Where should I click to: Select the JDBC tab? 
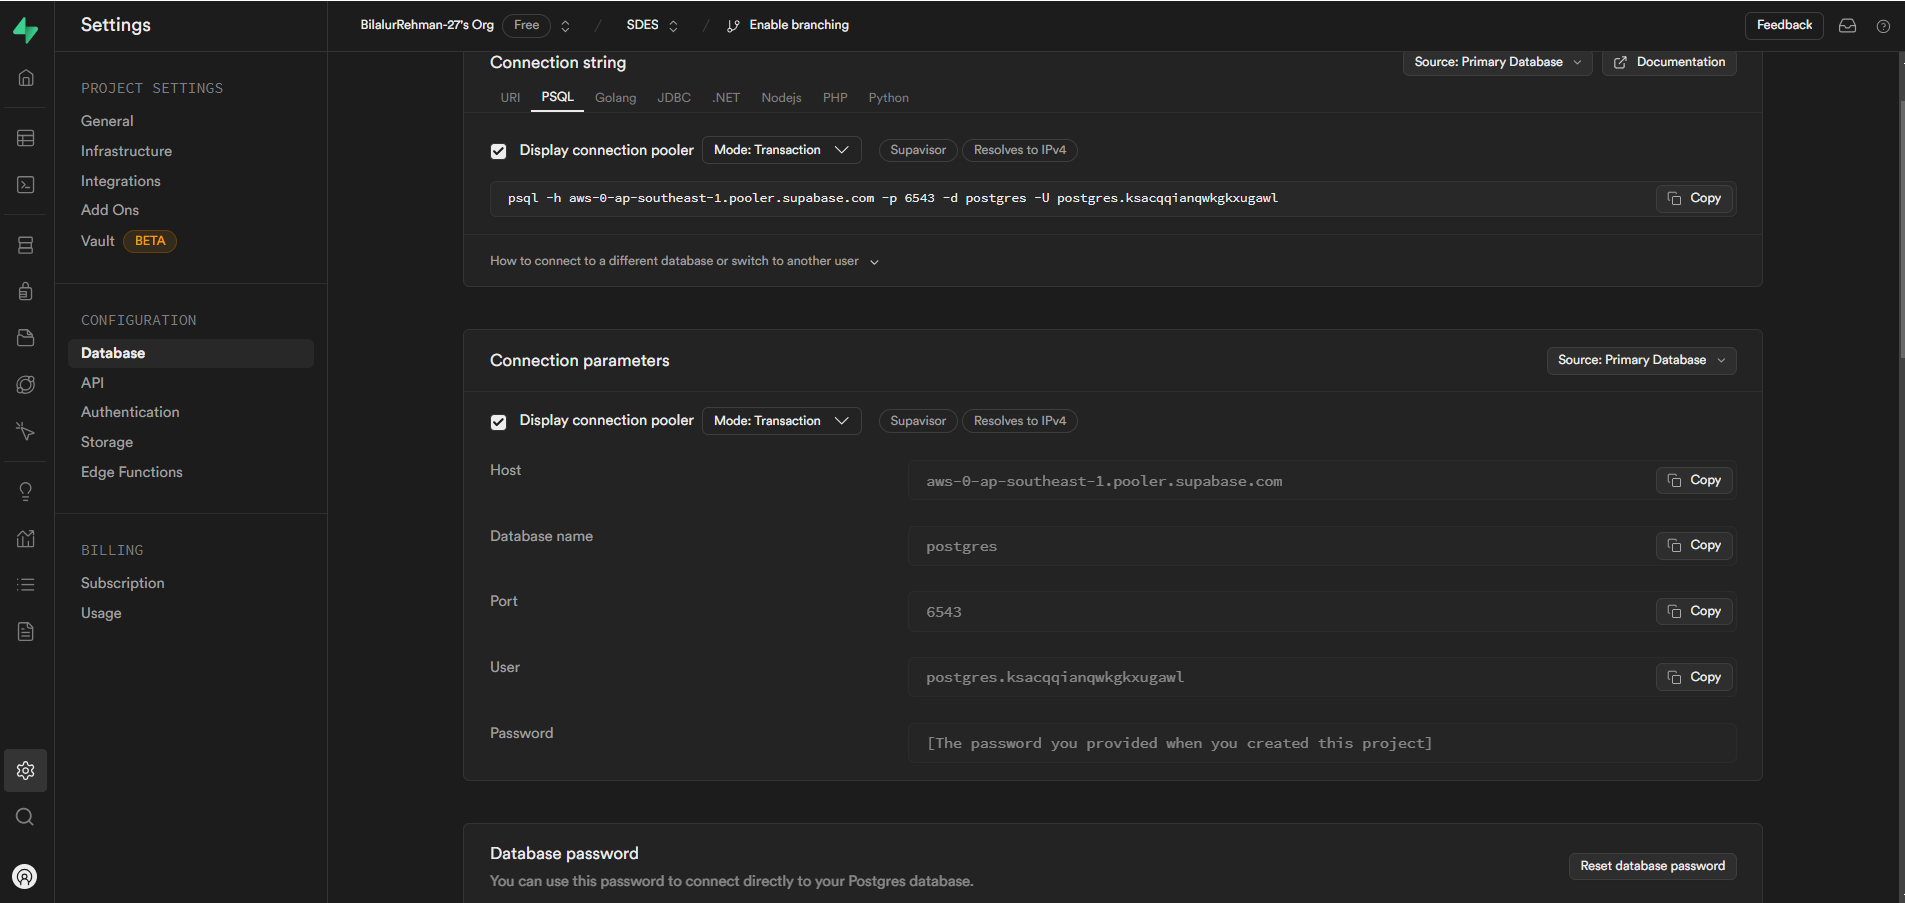click(674, 97)
